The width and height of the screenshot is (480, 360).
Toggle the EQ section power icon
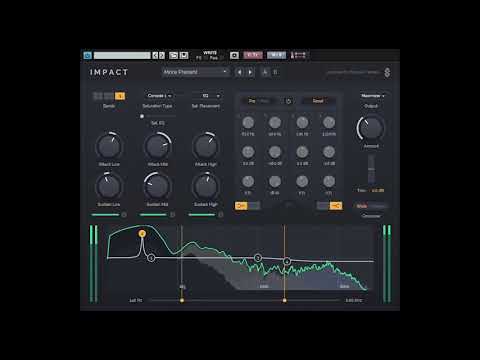click(x=289, y=101)
